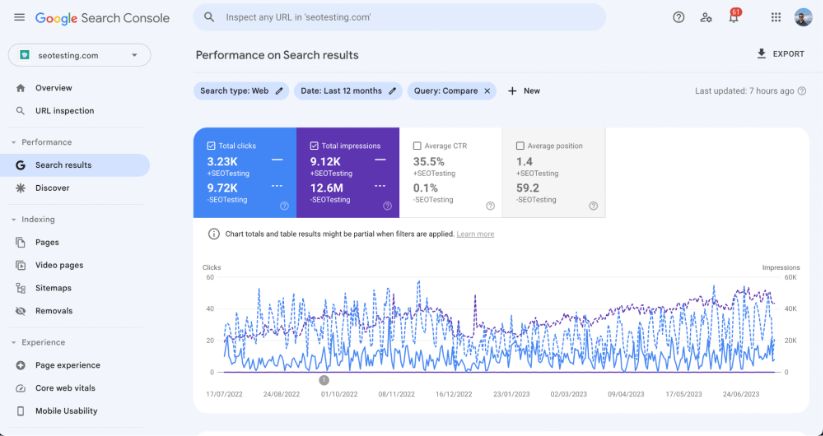Click the New filter button label
This screenshot has height=436, width=823.
(532, 91)
